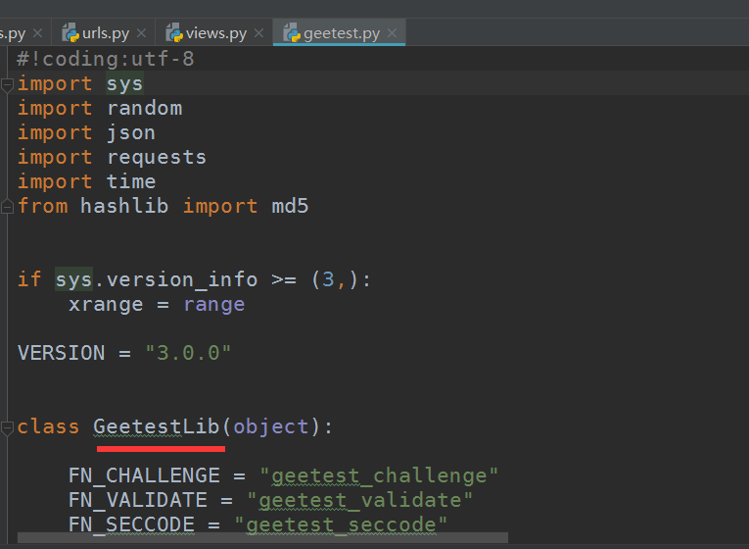Image resolution: width=749 pixels, height=549 pixels.
Task: Click the views.py Python file icon
Action: pos(174,33)
